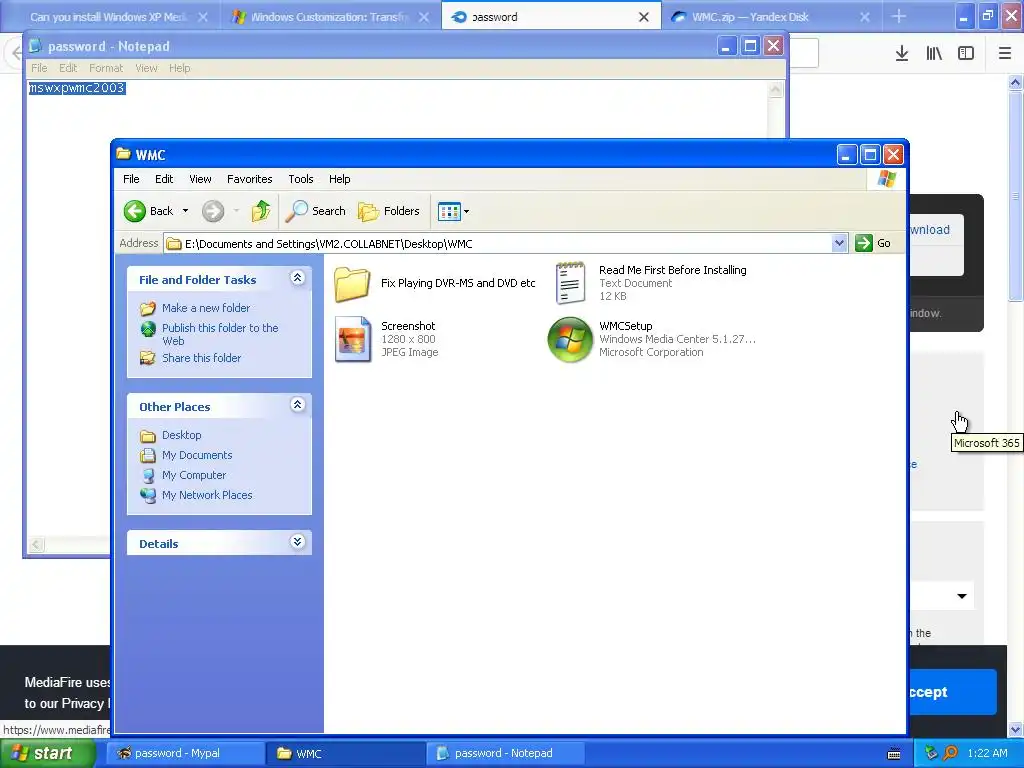Switch to the Windows Customization browser tab
Viewport: 1024px width, 768px height.
point(330,17)
